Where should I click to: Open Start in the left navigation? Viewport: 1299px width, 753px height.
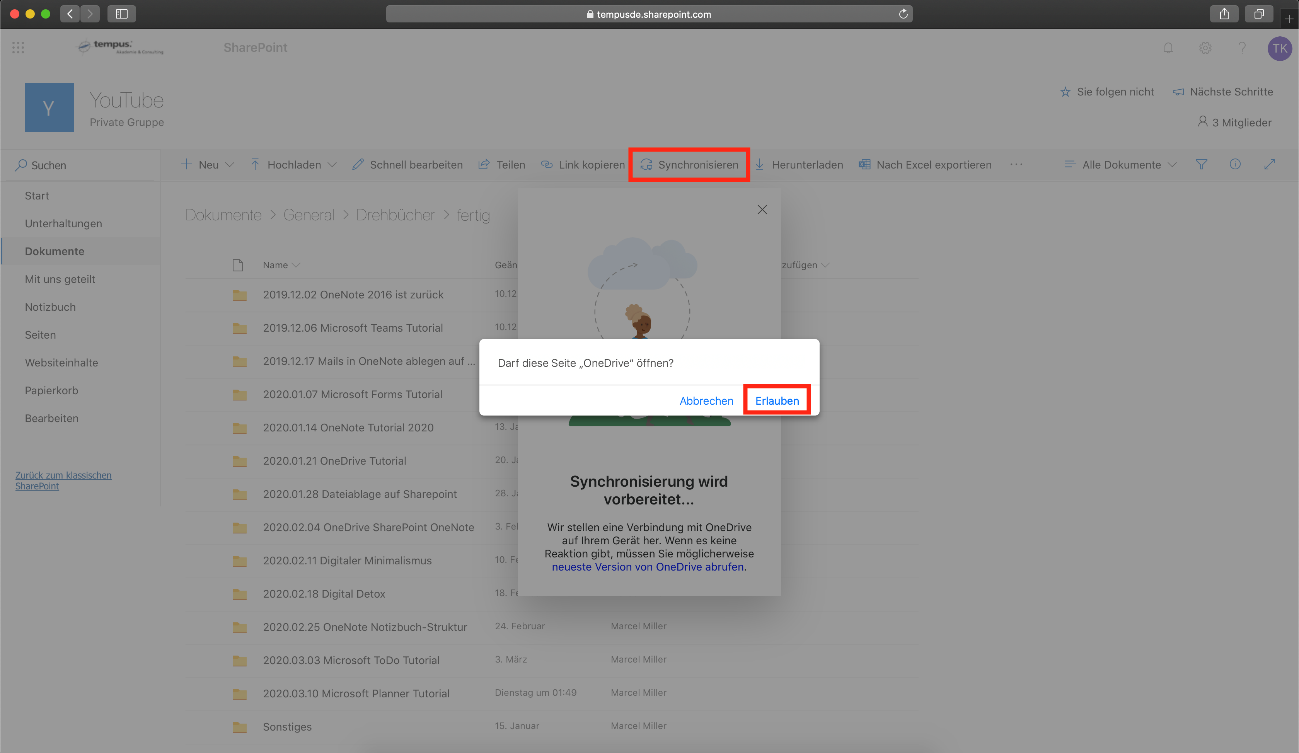pos(37,196)
